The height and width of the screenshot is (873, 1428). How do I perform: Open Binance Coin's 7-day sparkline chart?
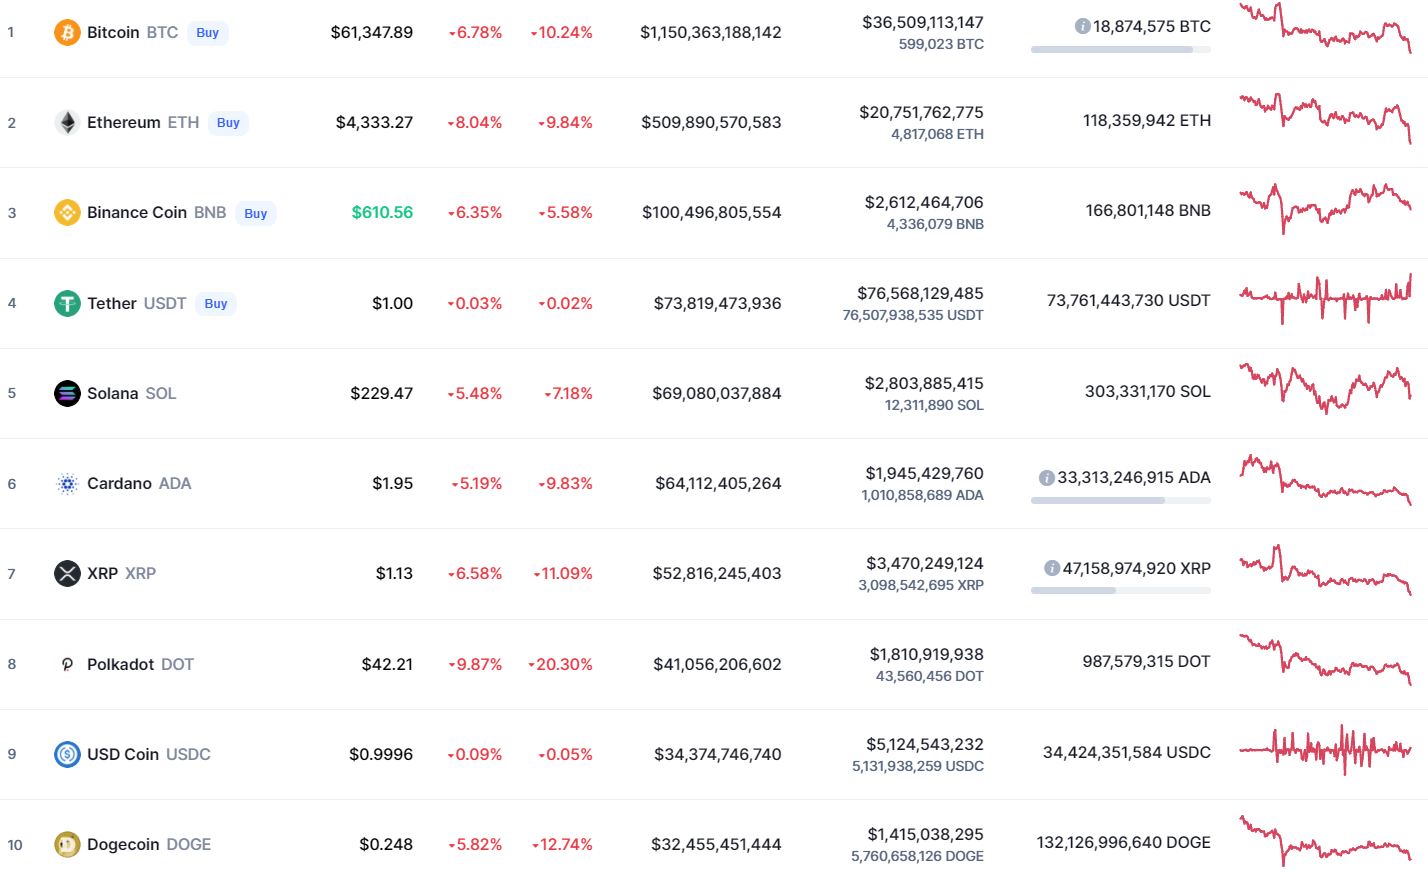pyautogui.click(x=1325, y=207)
